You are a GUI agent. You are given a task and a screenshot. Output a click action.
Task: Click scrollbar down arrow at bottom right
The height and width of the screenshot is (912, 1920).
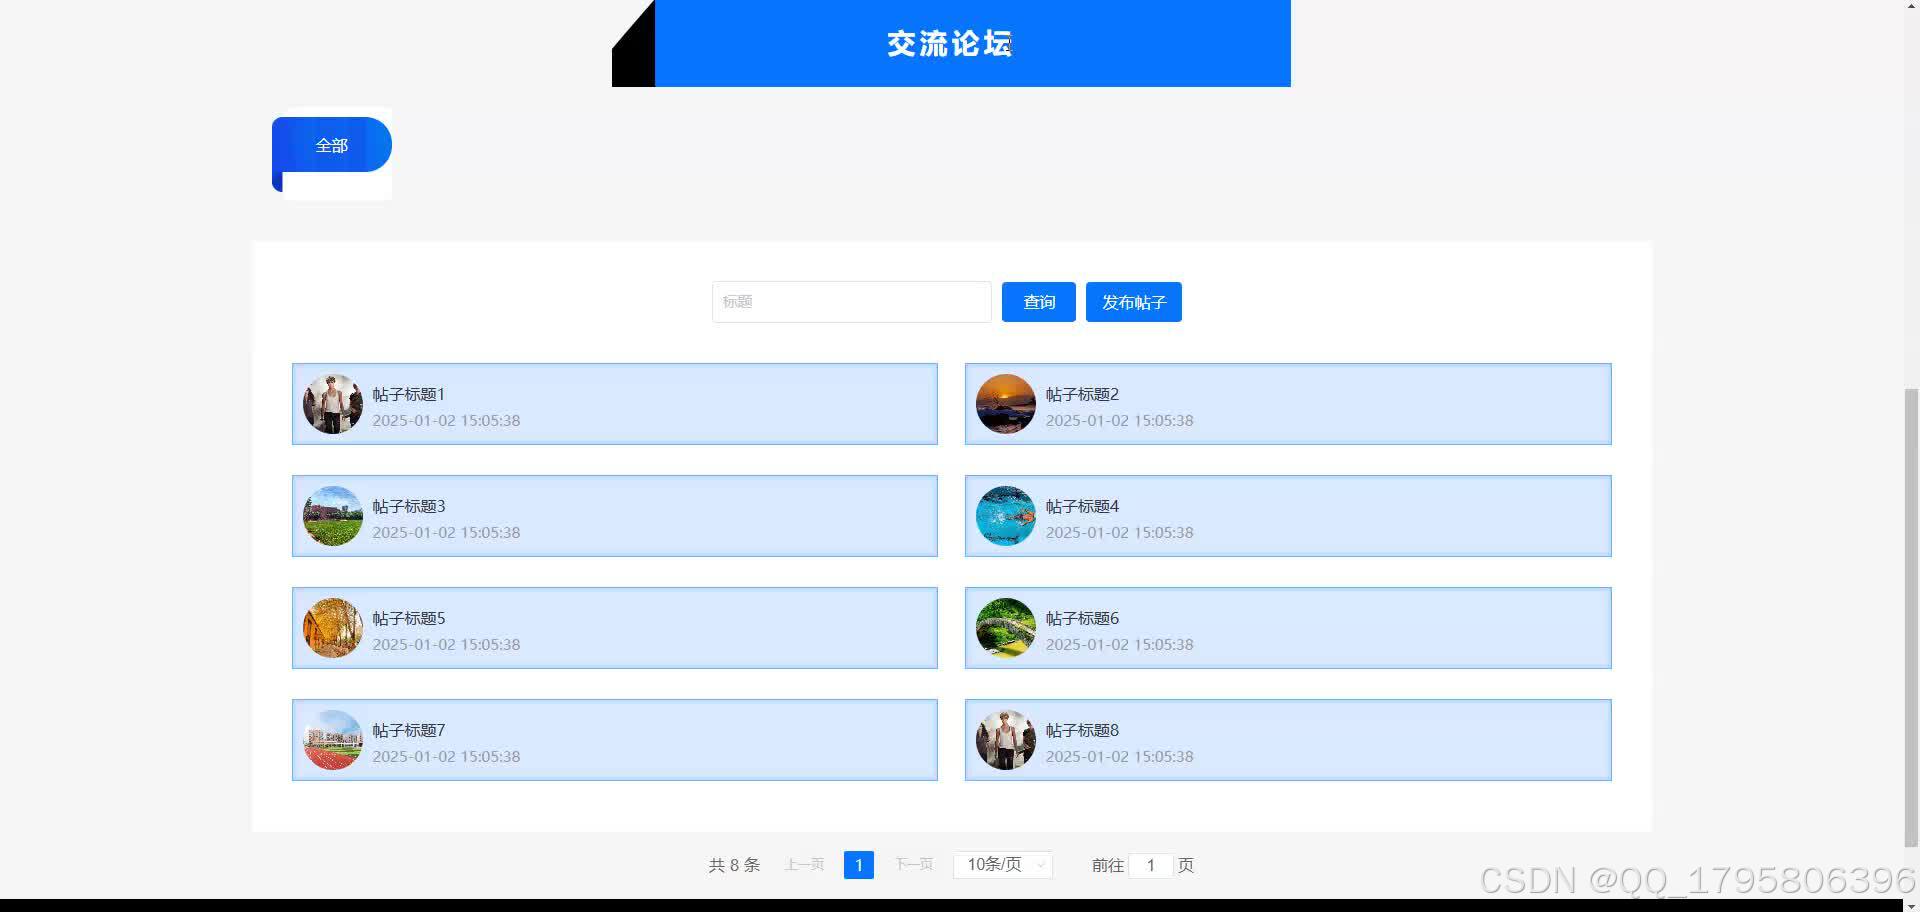pyautogui.click(x=1911, y=905)
